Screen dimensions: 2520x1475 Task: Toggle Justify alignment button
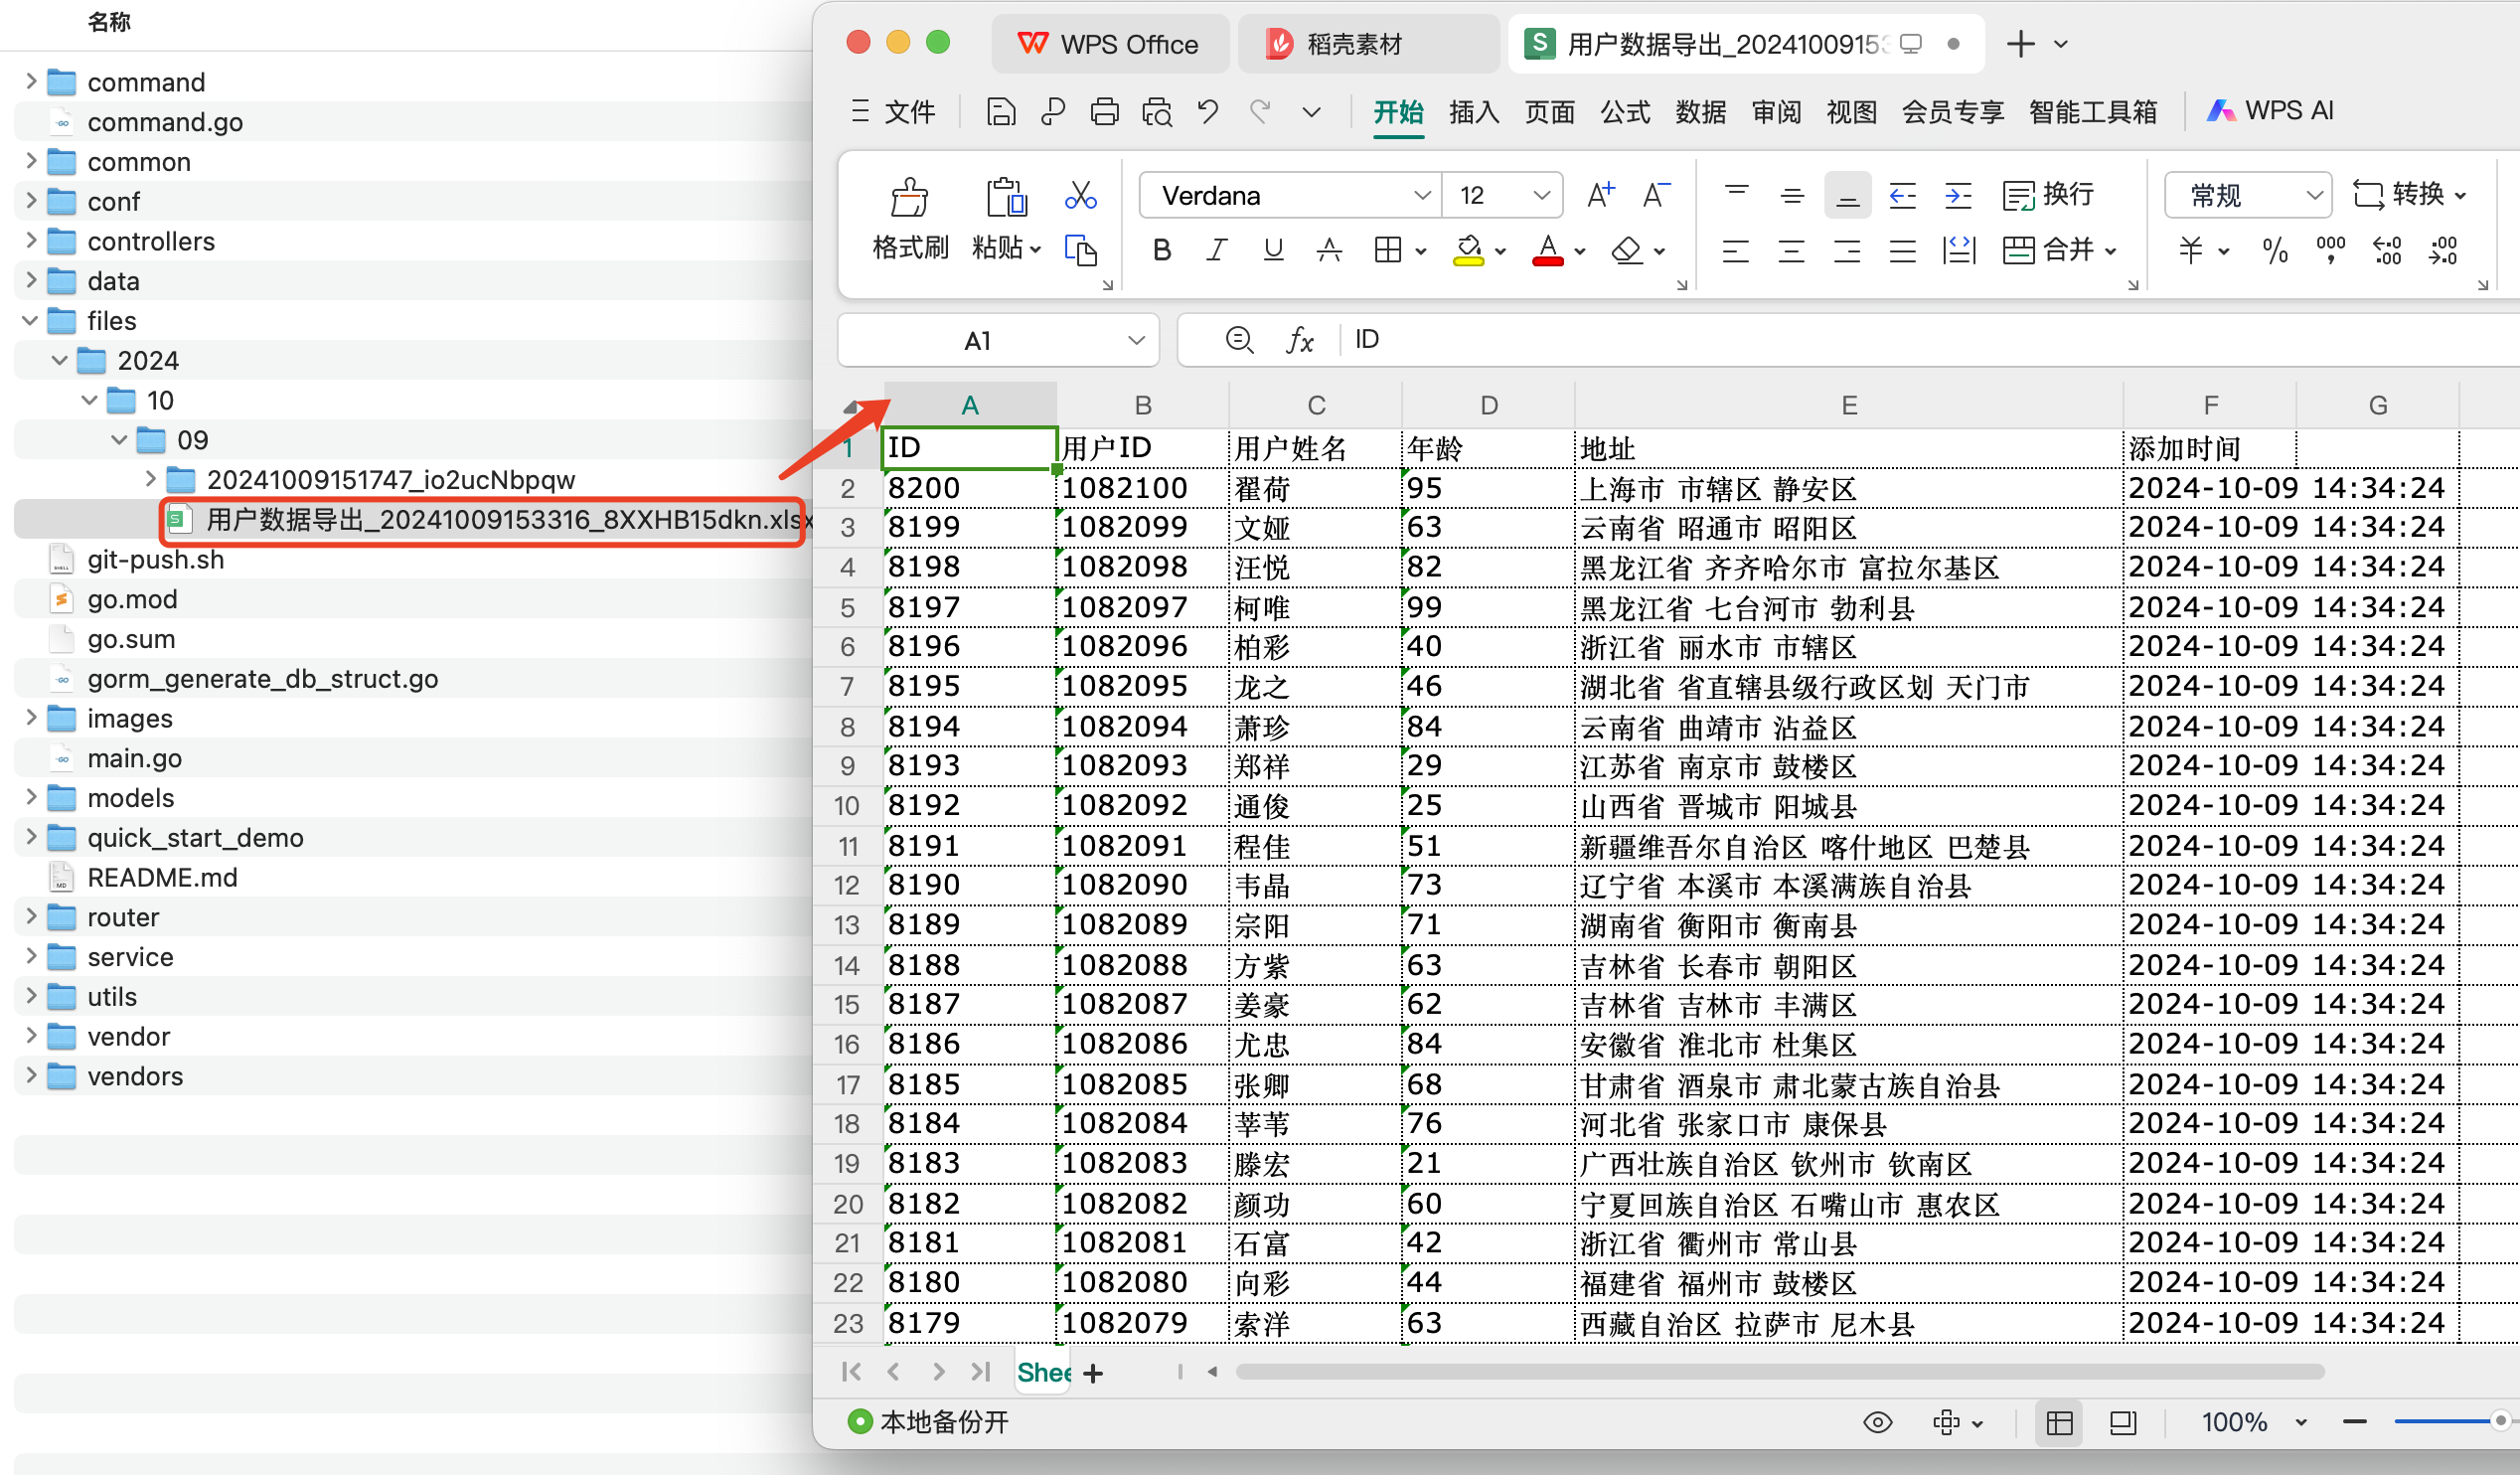click(1902, 250)
